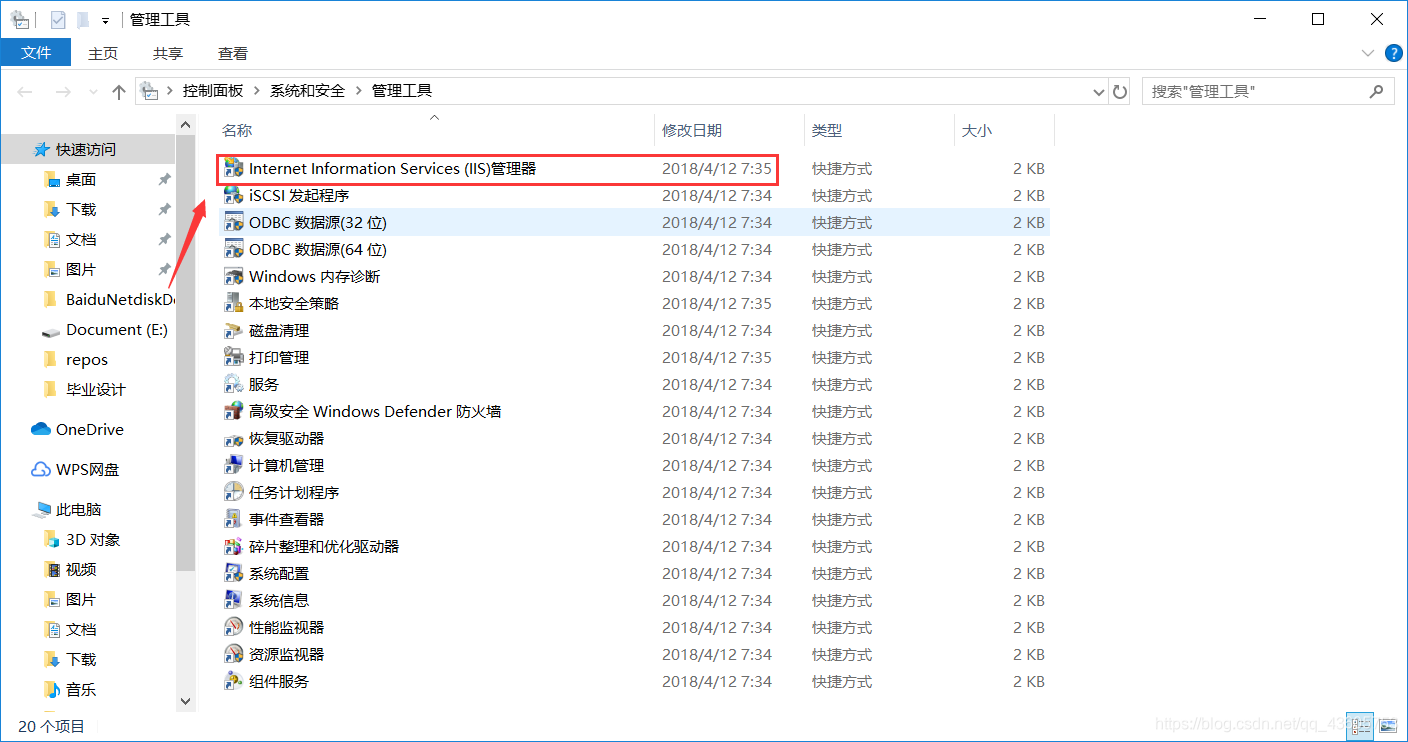Select the 打印管理 icon
The height and width of the screenshot is (742, 1408).
click(x=233, y=357)
